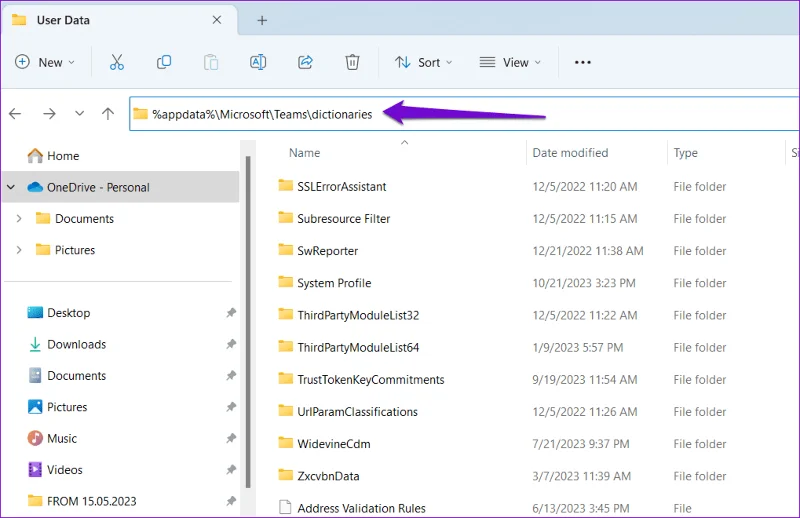Select UrlParamClassifications folder
The height and width of the screenshot is (518, 800).
[x=357, y=412]
